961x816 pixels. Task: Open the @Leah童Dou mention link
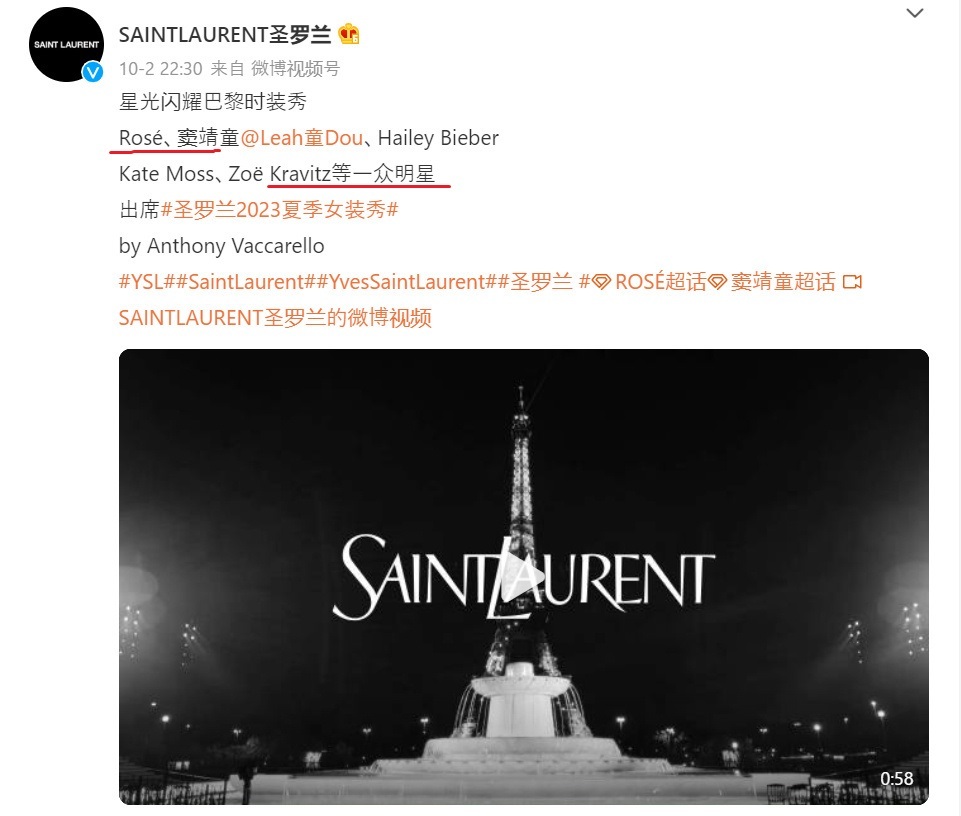302,138
